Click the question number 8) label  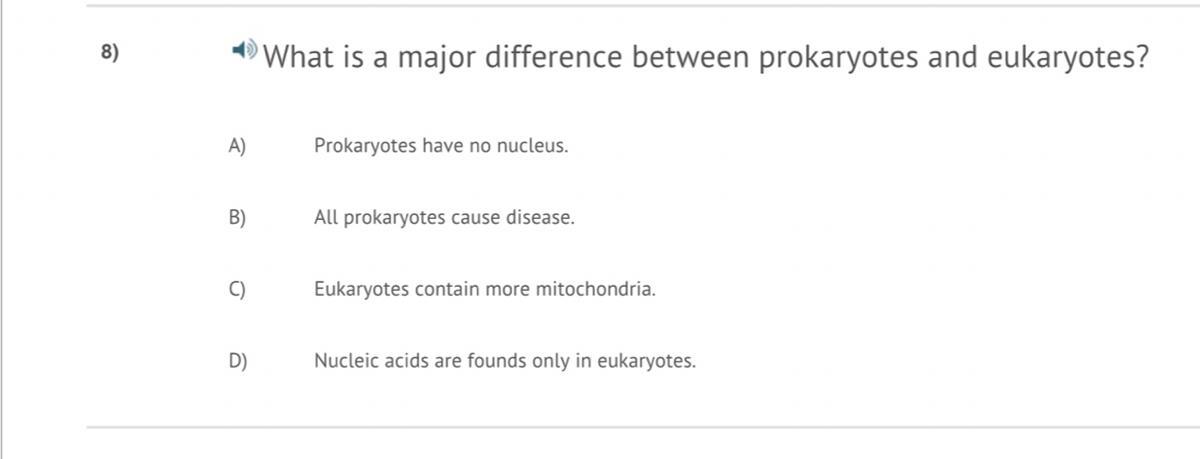pyautogui.click(x=110, y=53)
